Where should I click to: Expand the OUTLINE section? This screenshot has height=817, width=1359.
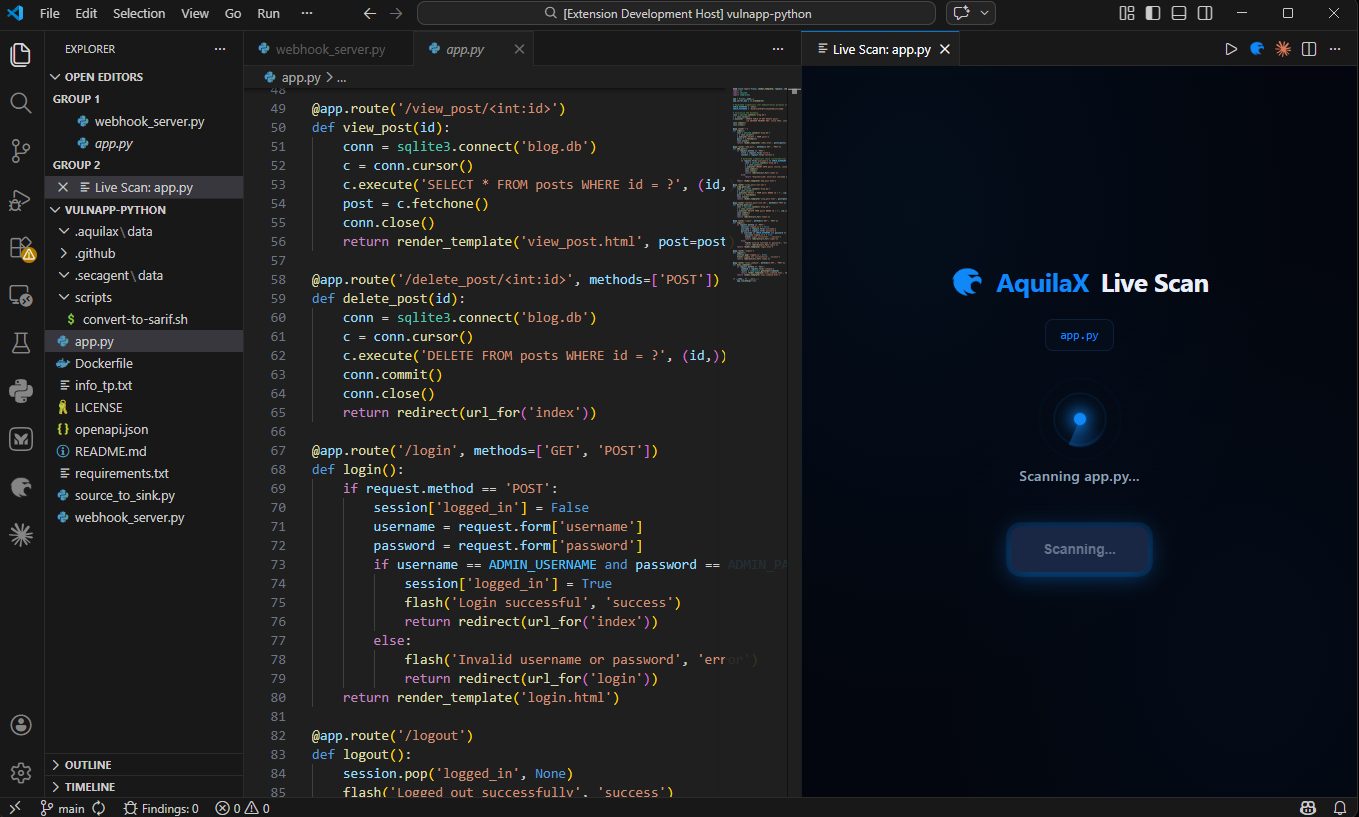coord(88,765)
